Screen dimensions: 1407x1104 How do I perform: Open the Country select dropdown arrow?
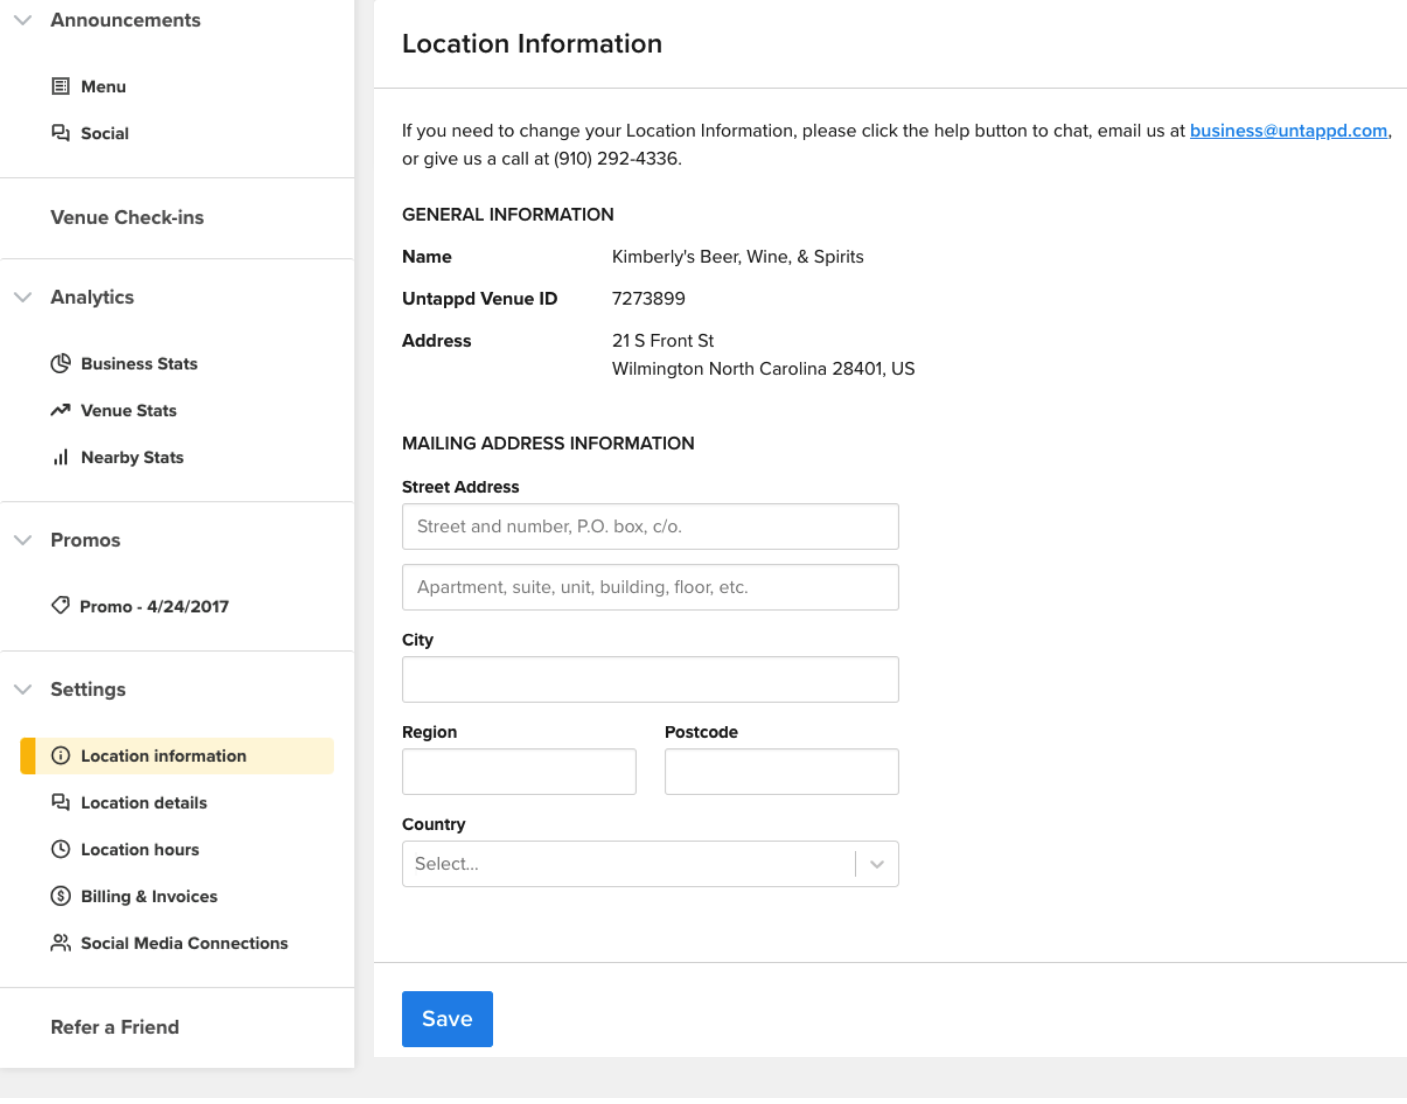(877, 864)
